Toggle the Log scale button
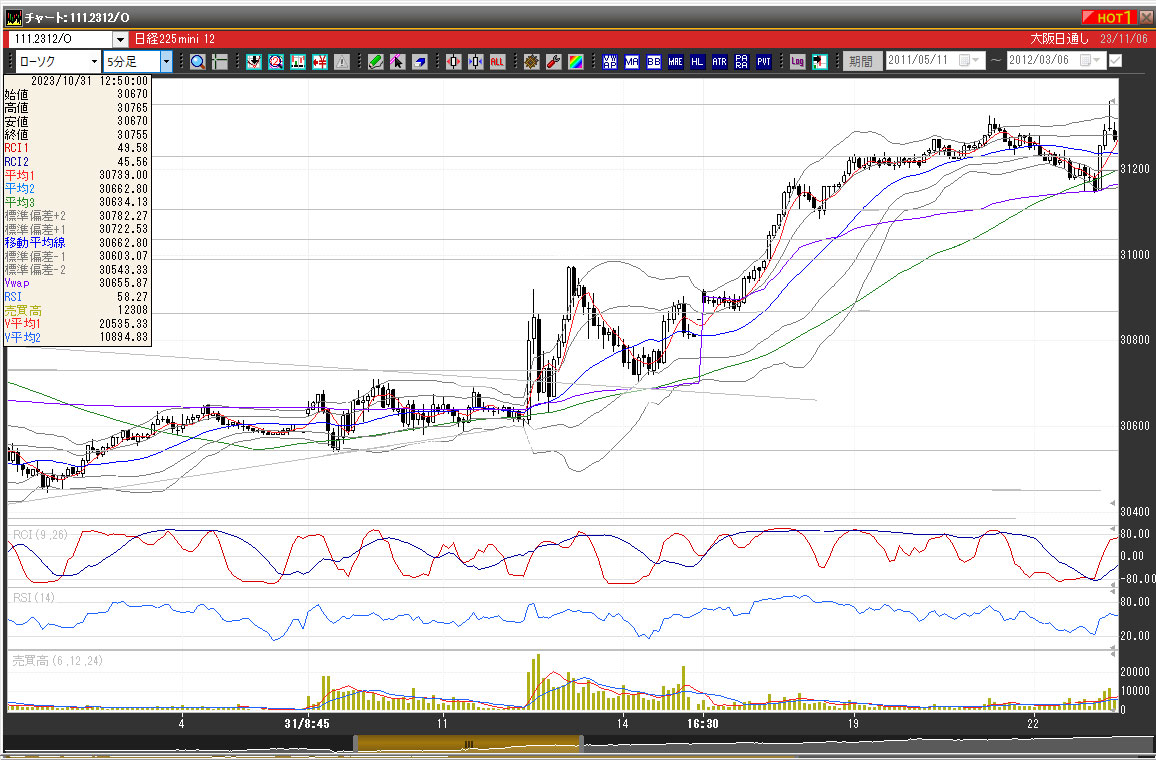 point(798,62)
